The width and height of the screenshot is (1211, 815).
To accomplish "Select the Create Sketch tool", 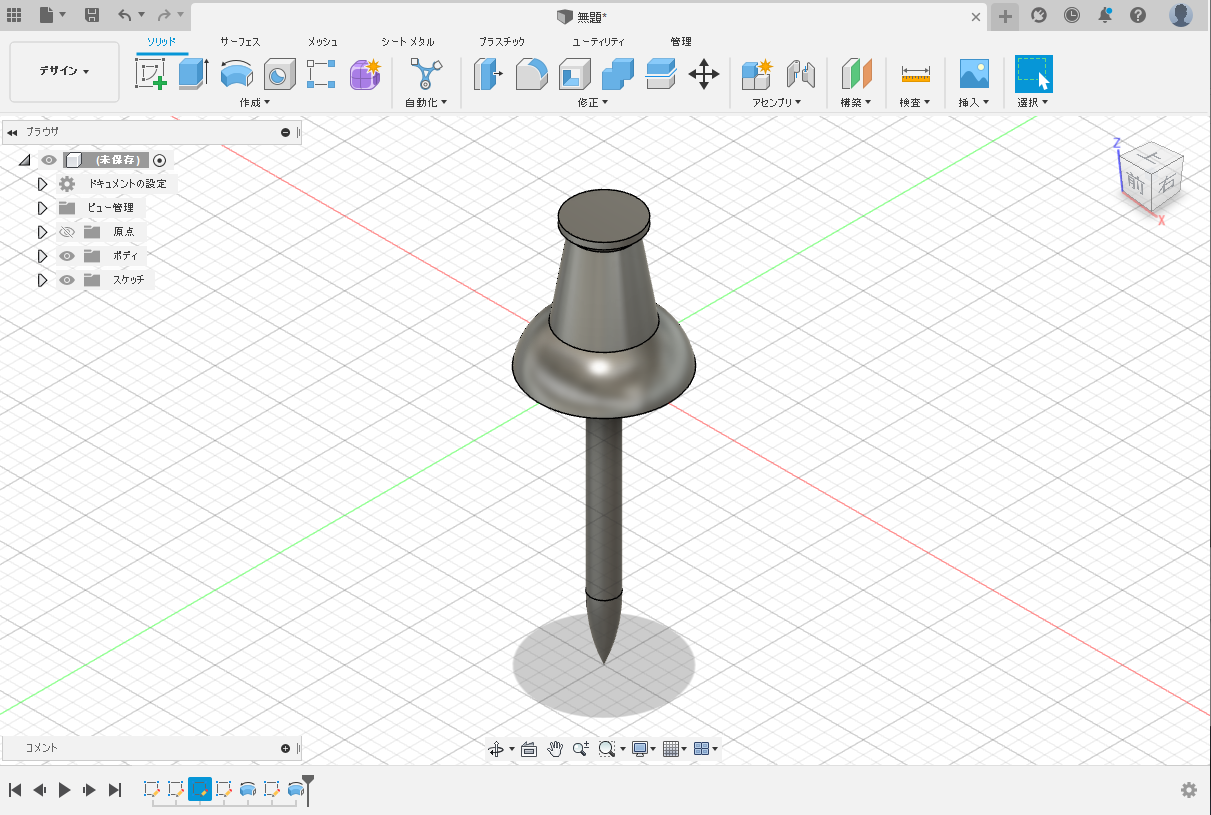I will click(x=150, y=74).
